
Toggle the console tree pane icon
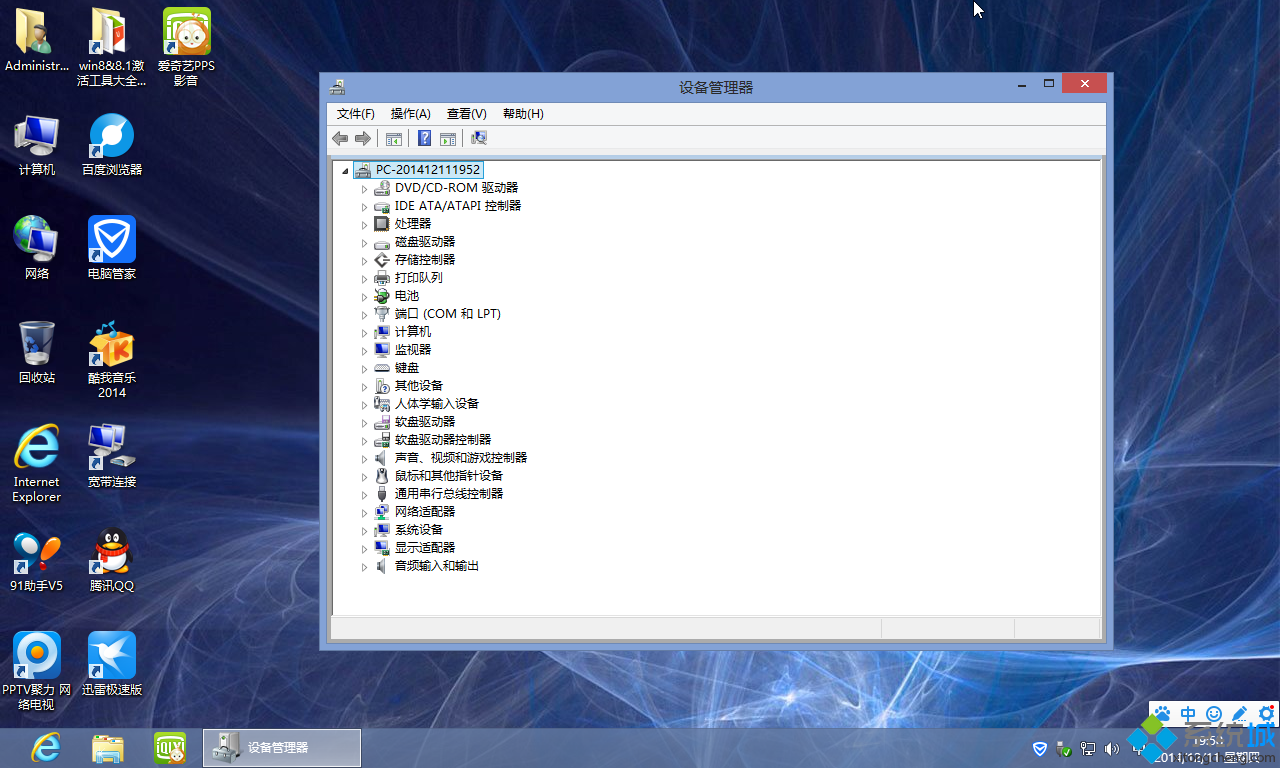coord(394,139)
